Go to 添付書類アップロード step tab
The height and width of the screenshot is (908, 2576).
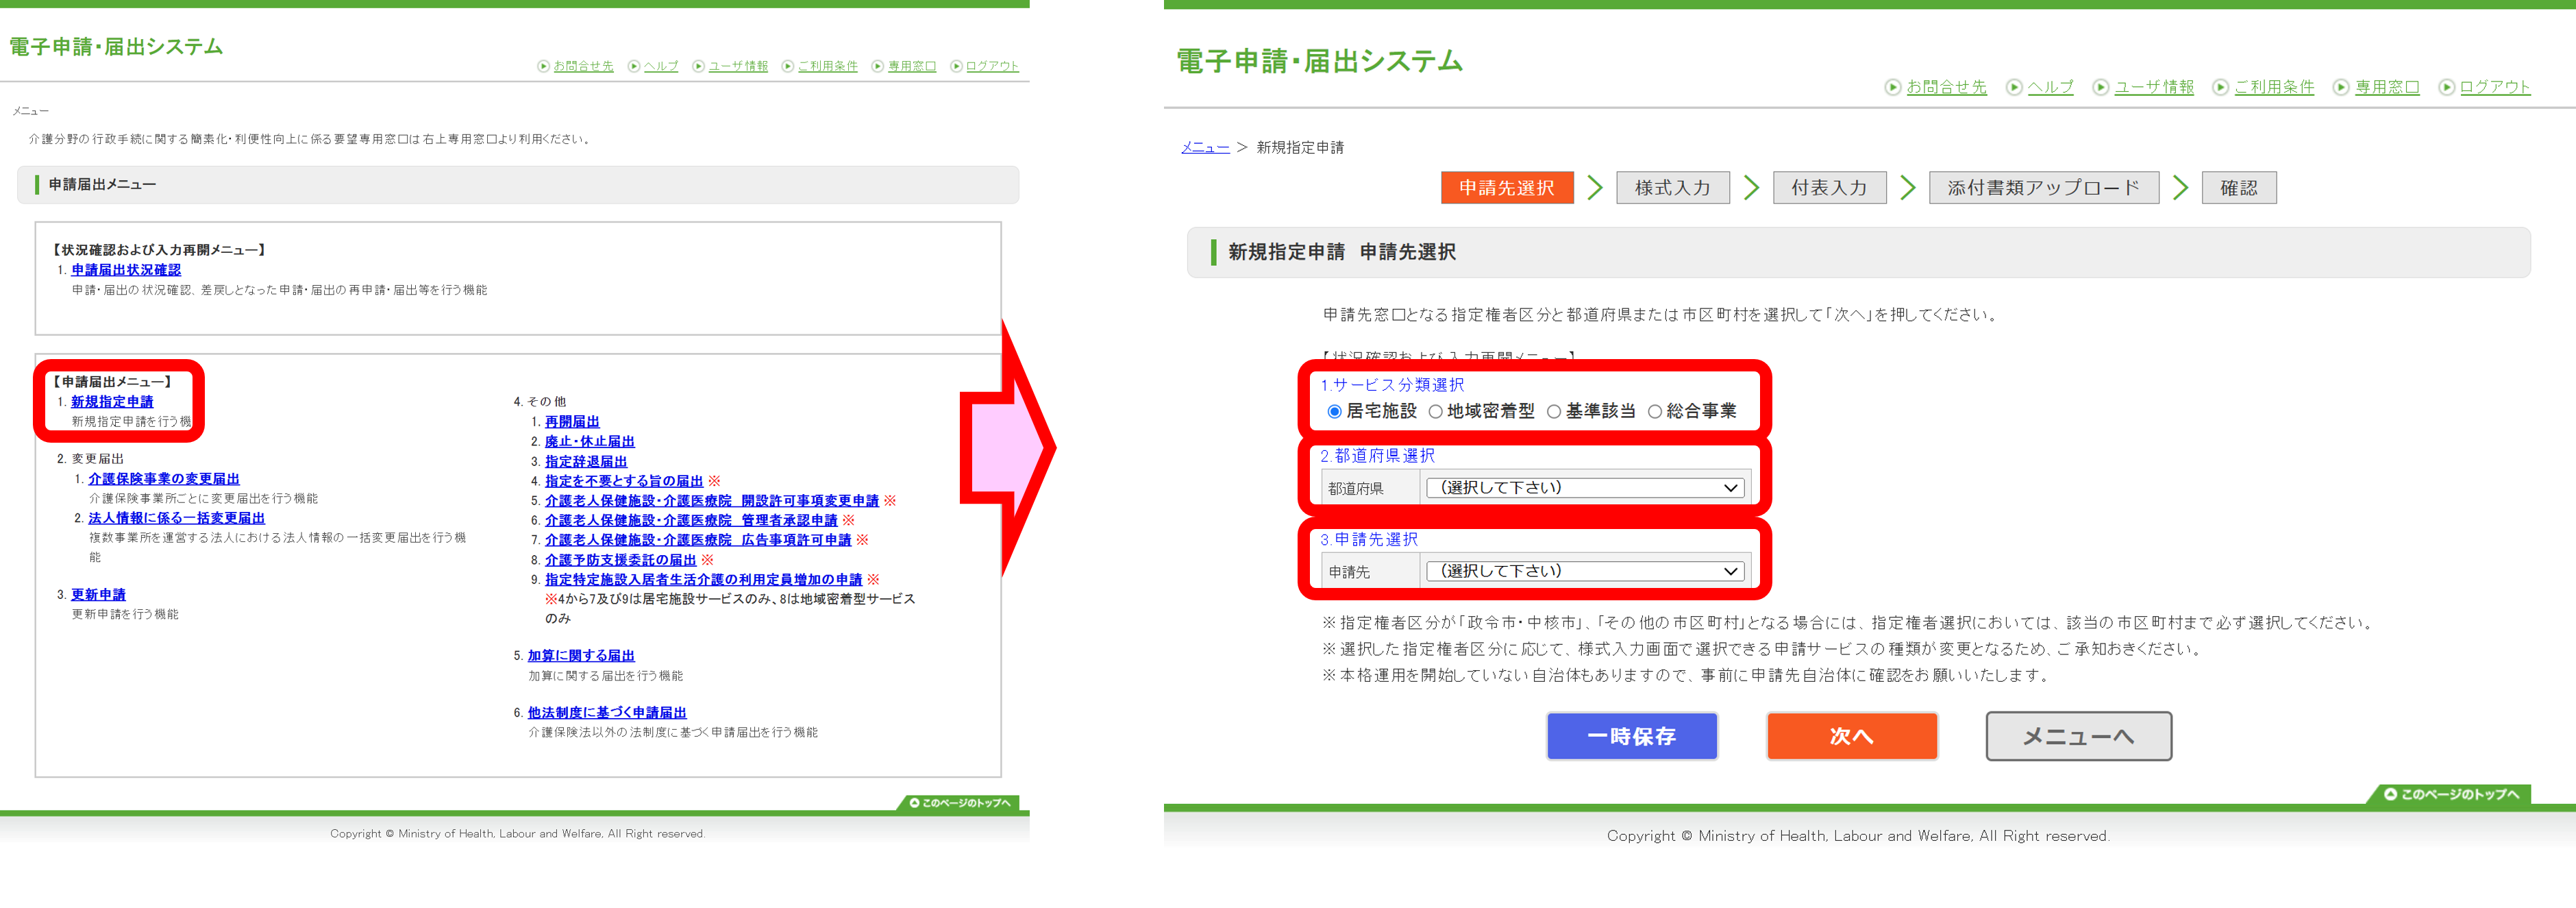2043,188
